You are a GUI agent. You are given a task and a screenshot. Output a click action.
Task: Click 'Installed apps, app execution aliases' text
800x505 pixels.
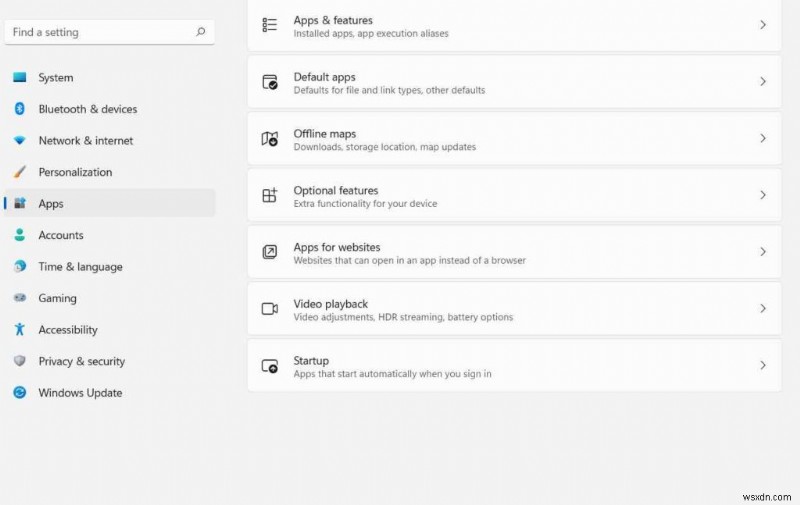click(x=371, y=33)
